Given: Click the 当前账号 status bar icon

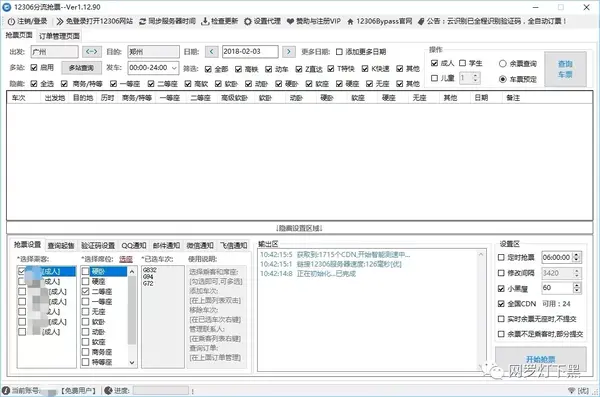Looking at the screenshot, I should tap(6, 390).
